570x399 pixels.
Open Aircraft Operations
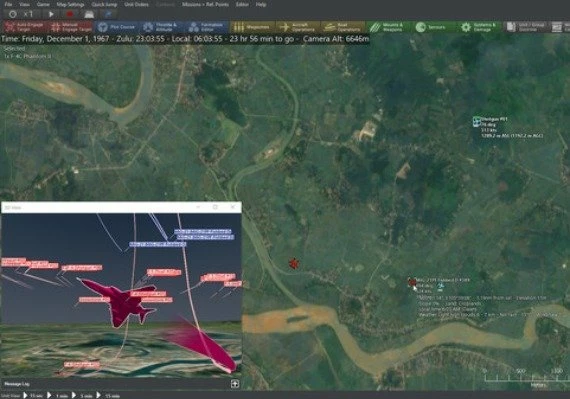point(298,27)
